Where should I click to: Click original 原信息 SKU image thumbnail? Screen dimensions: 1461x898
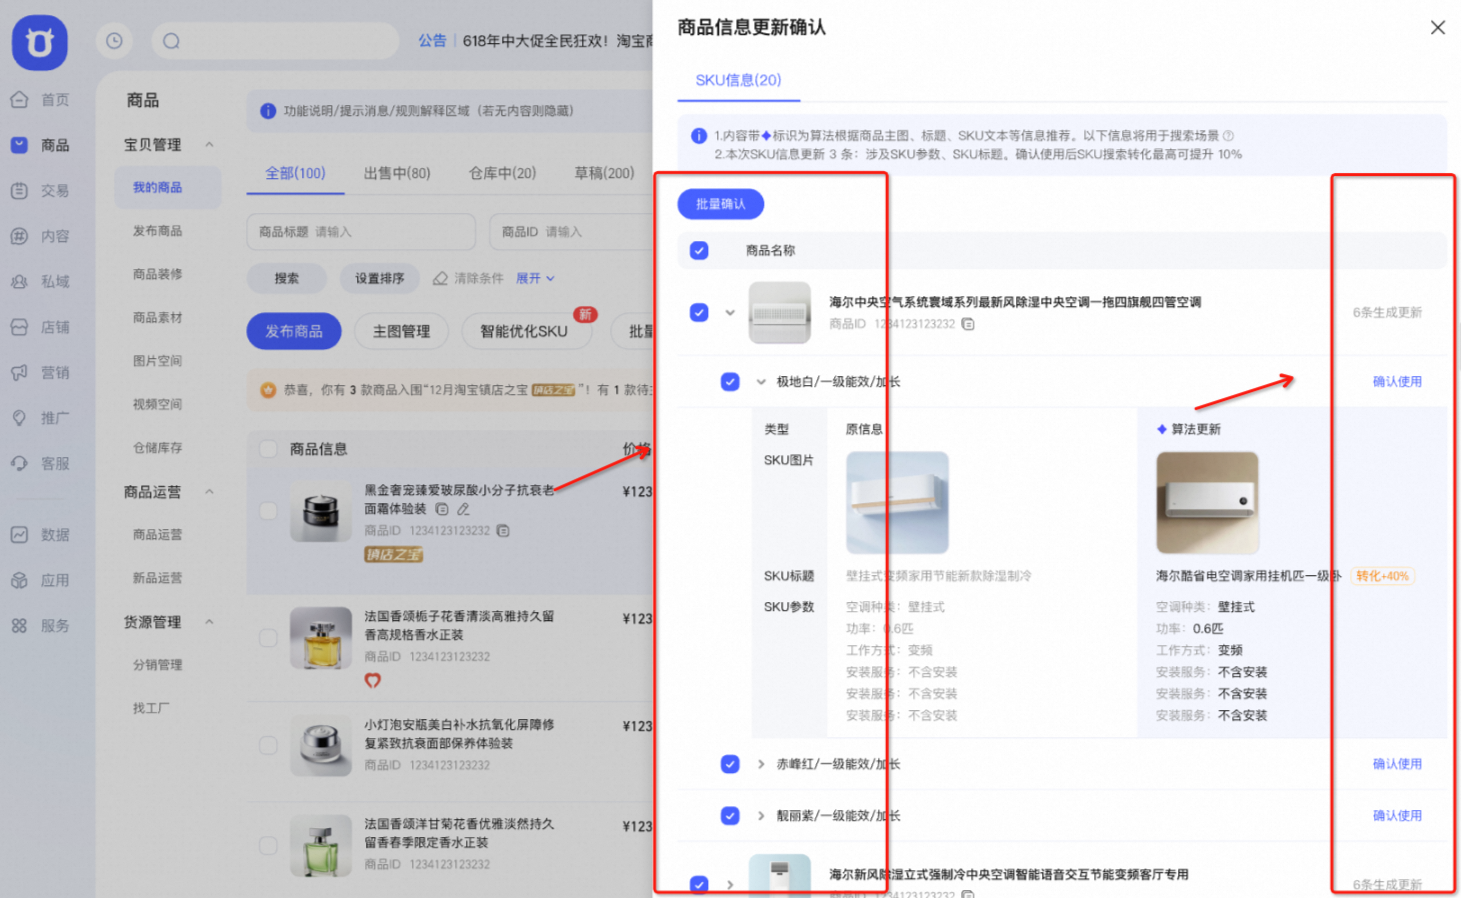(x=897, y=502)
